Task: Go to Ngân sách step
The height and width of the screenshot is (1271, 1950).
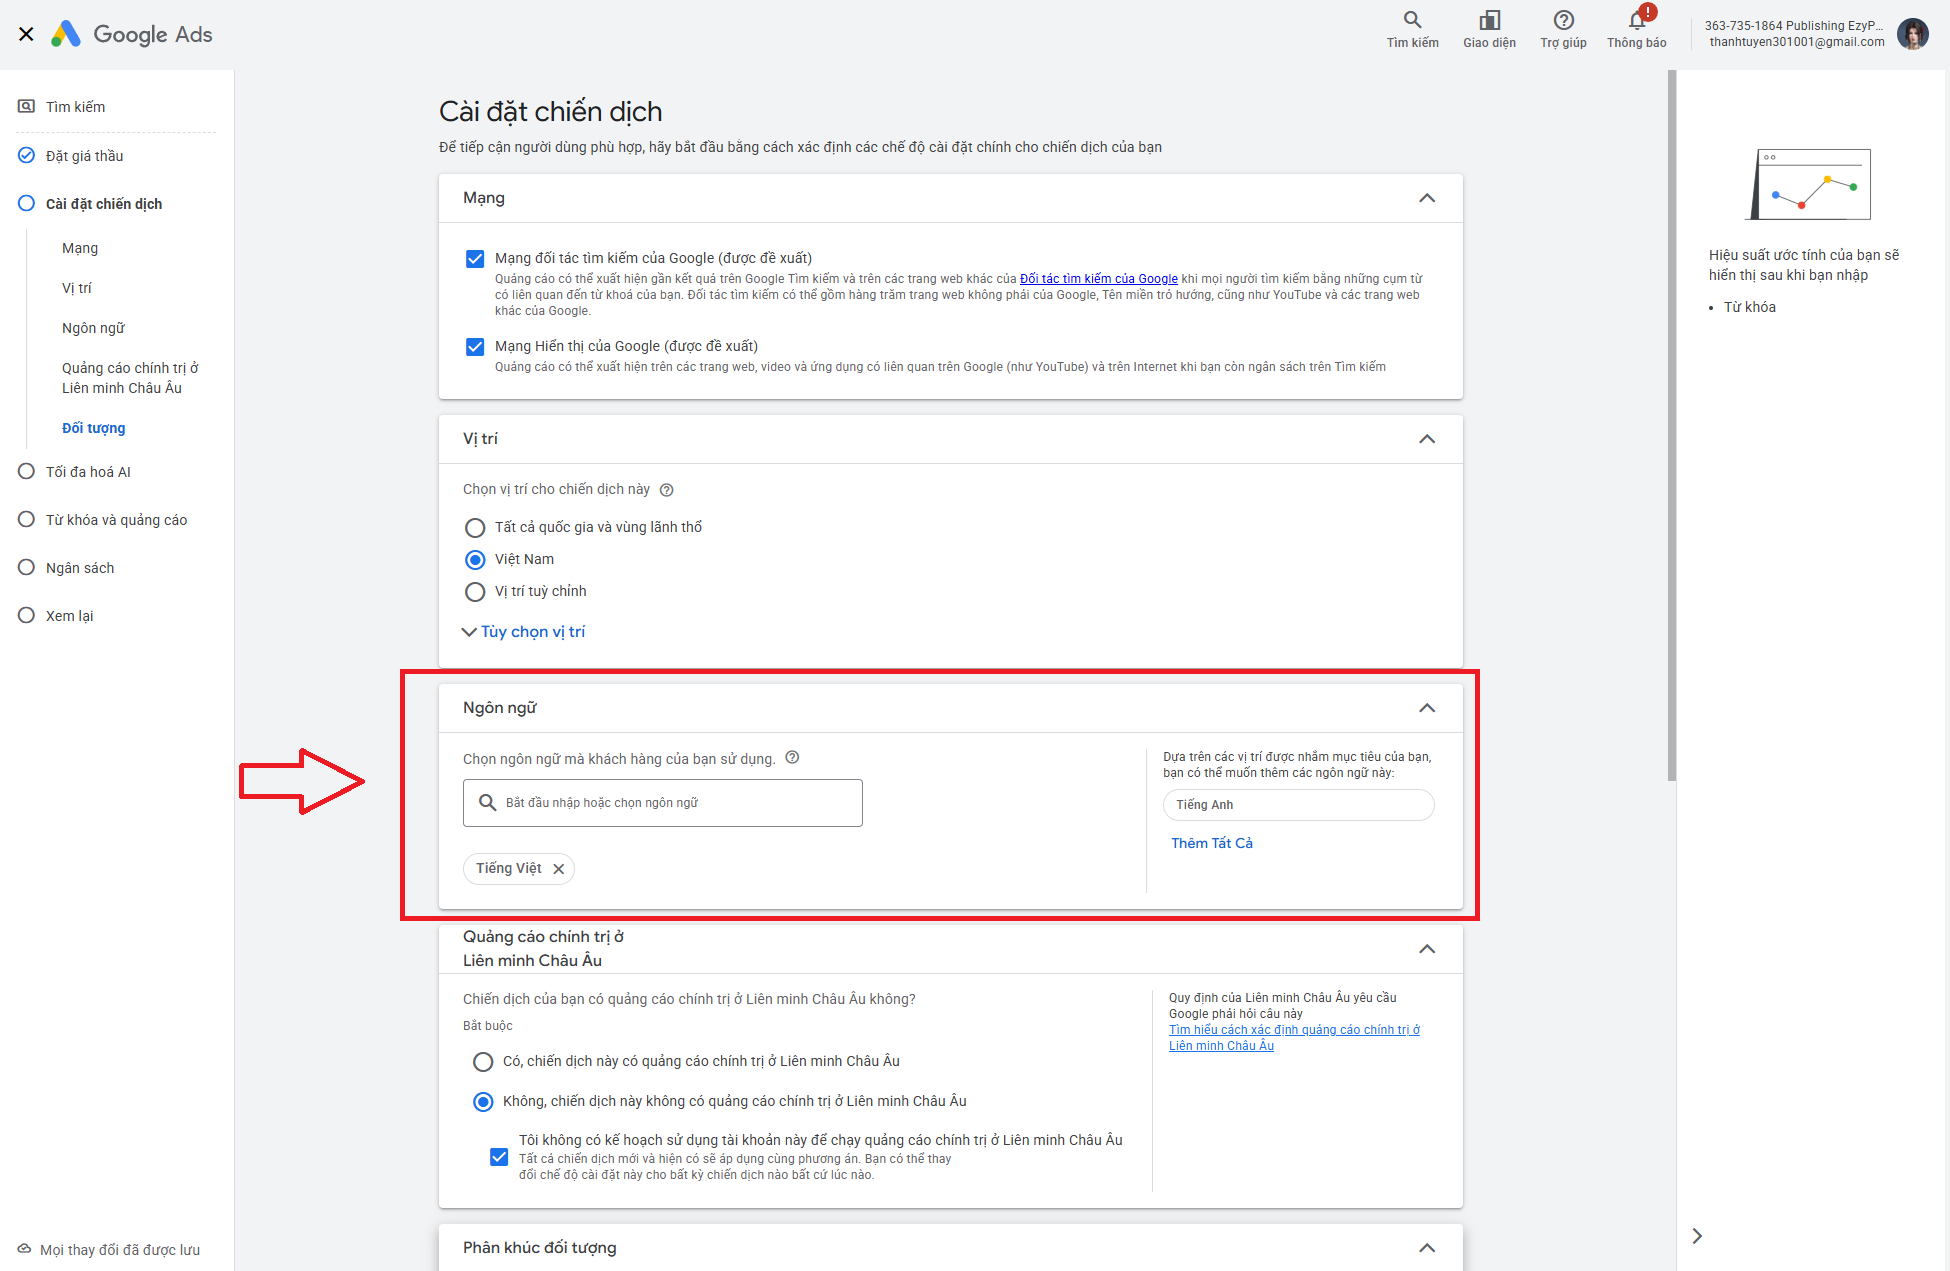Action: pyautogui.click(x=80, y=568)
